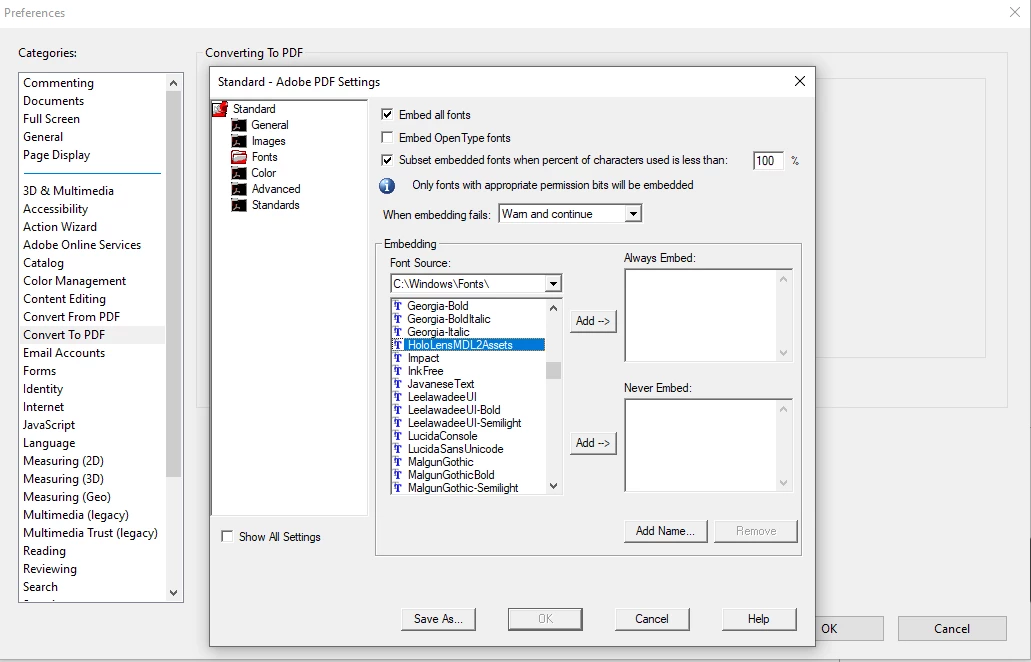Click the icon beside Standards in tree
Image resolution: width=1031 pixels, height=662 pixels.
[x=239, y=205]
